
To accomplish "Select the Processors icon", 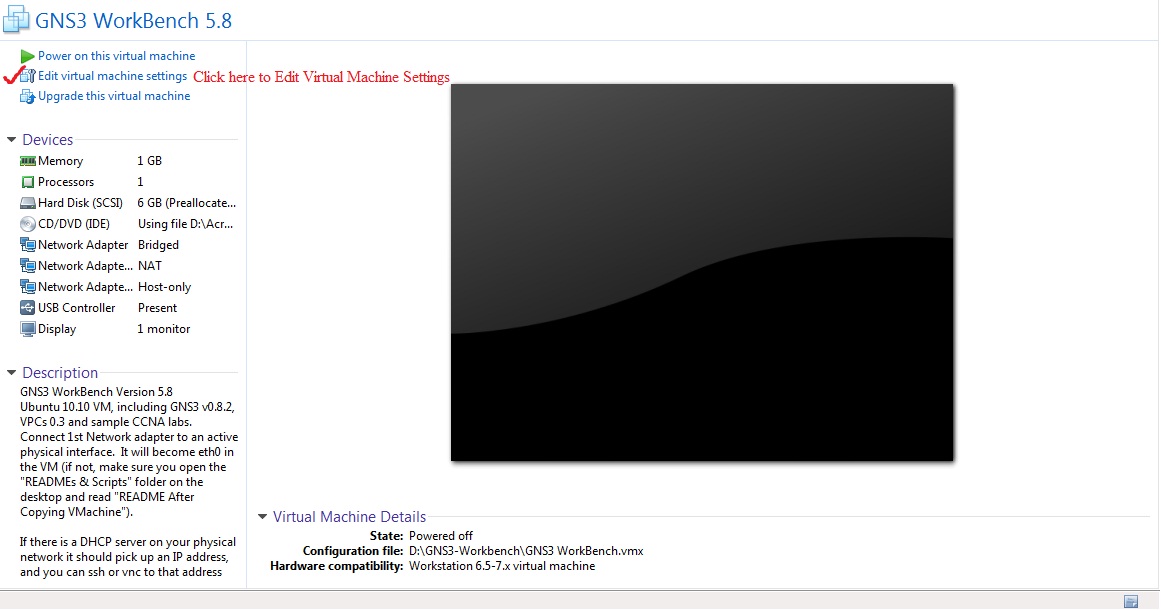I will (x=27, y=182).
